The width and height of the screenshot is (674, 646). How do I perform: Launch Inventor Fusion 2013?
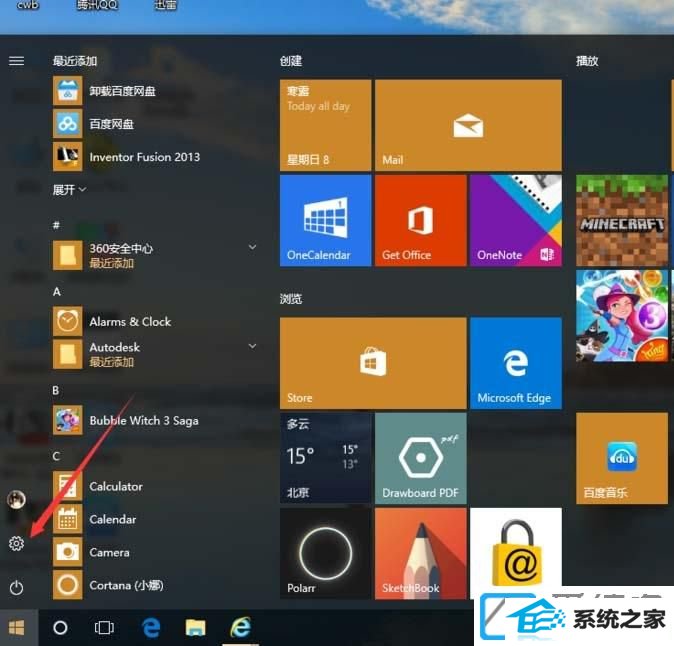click(156, 157)
